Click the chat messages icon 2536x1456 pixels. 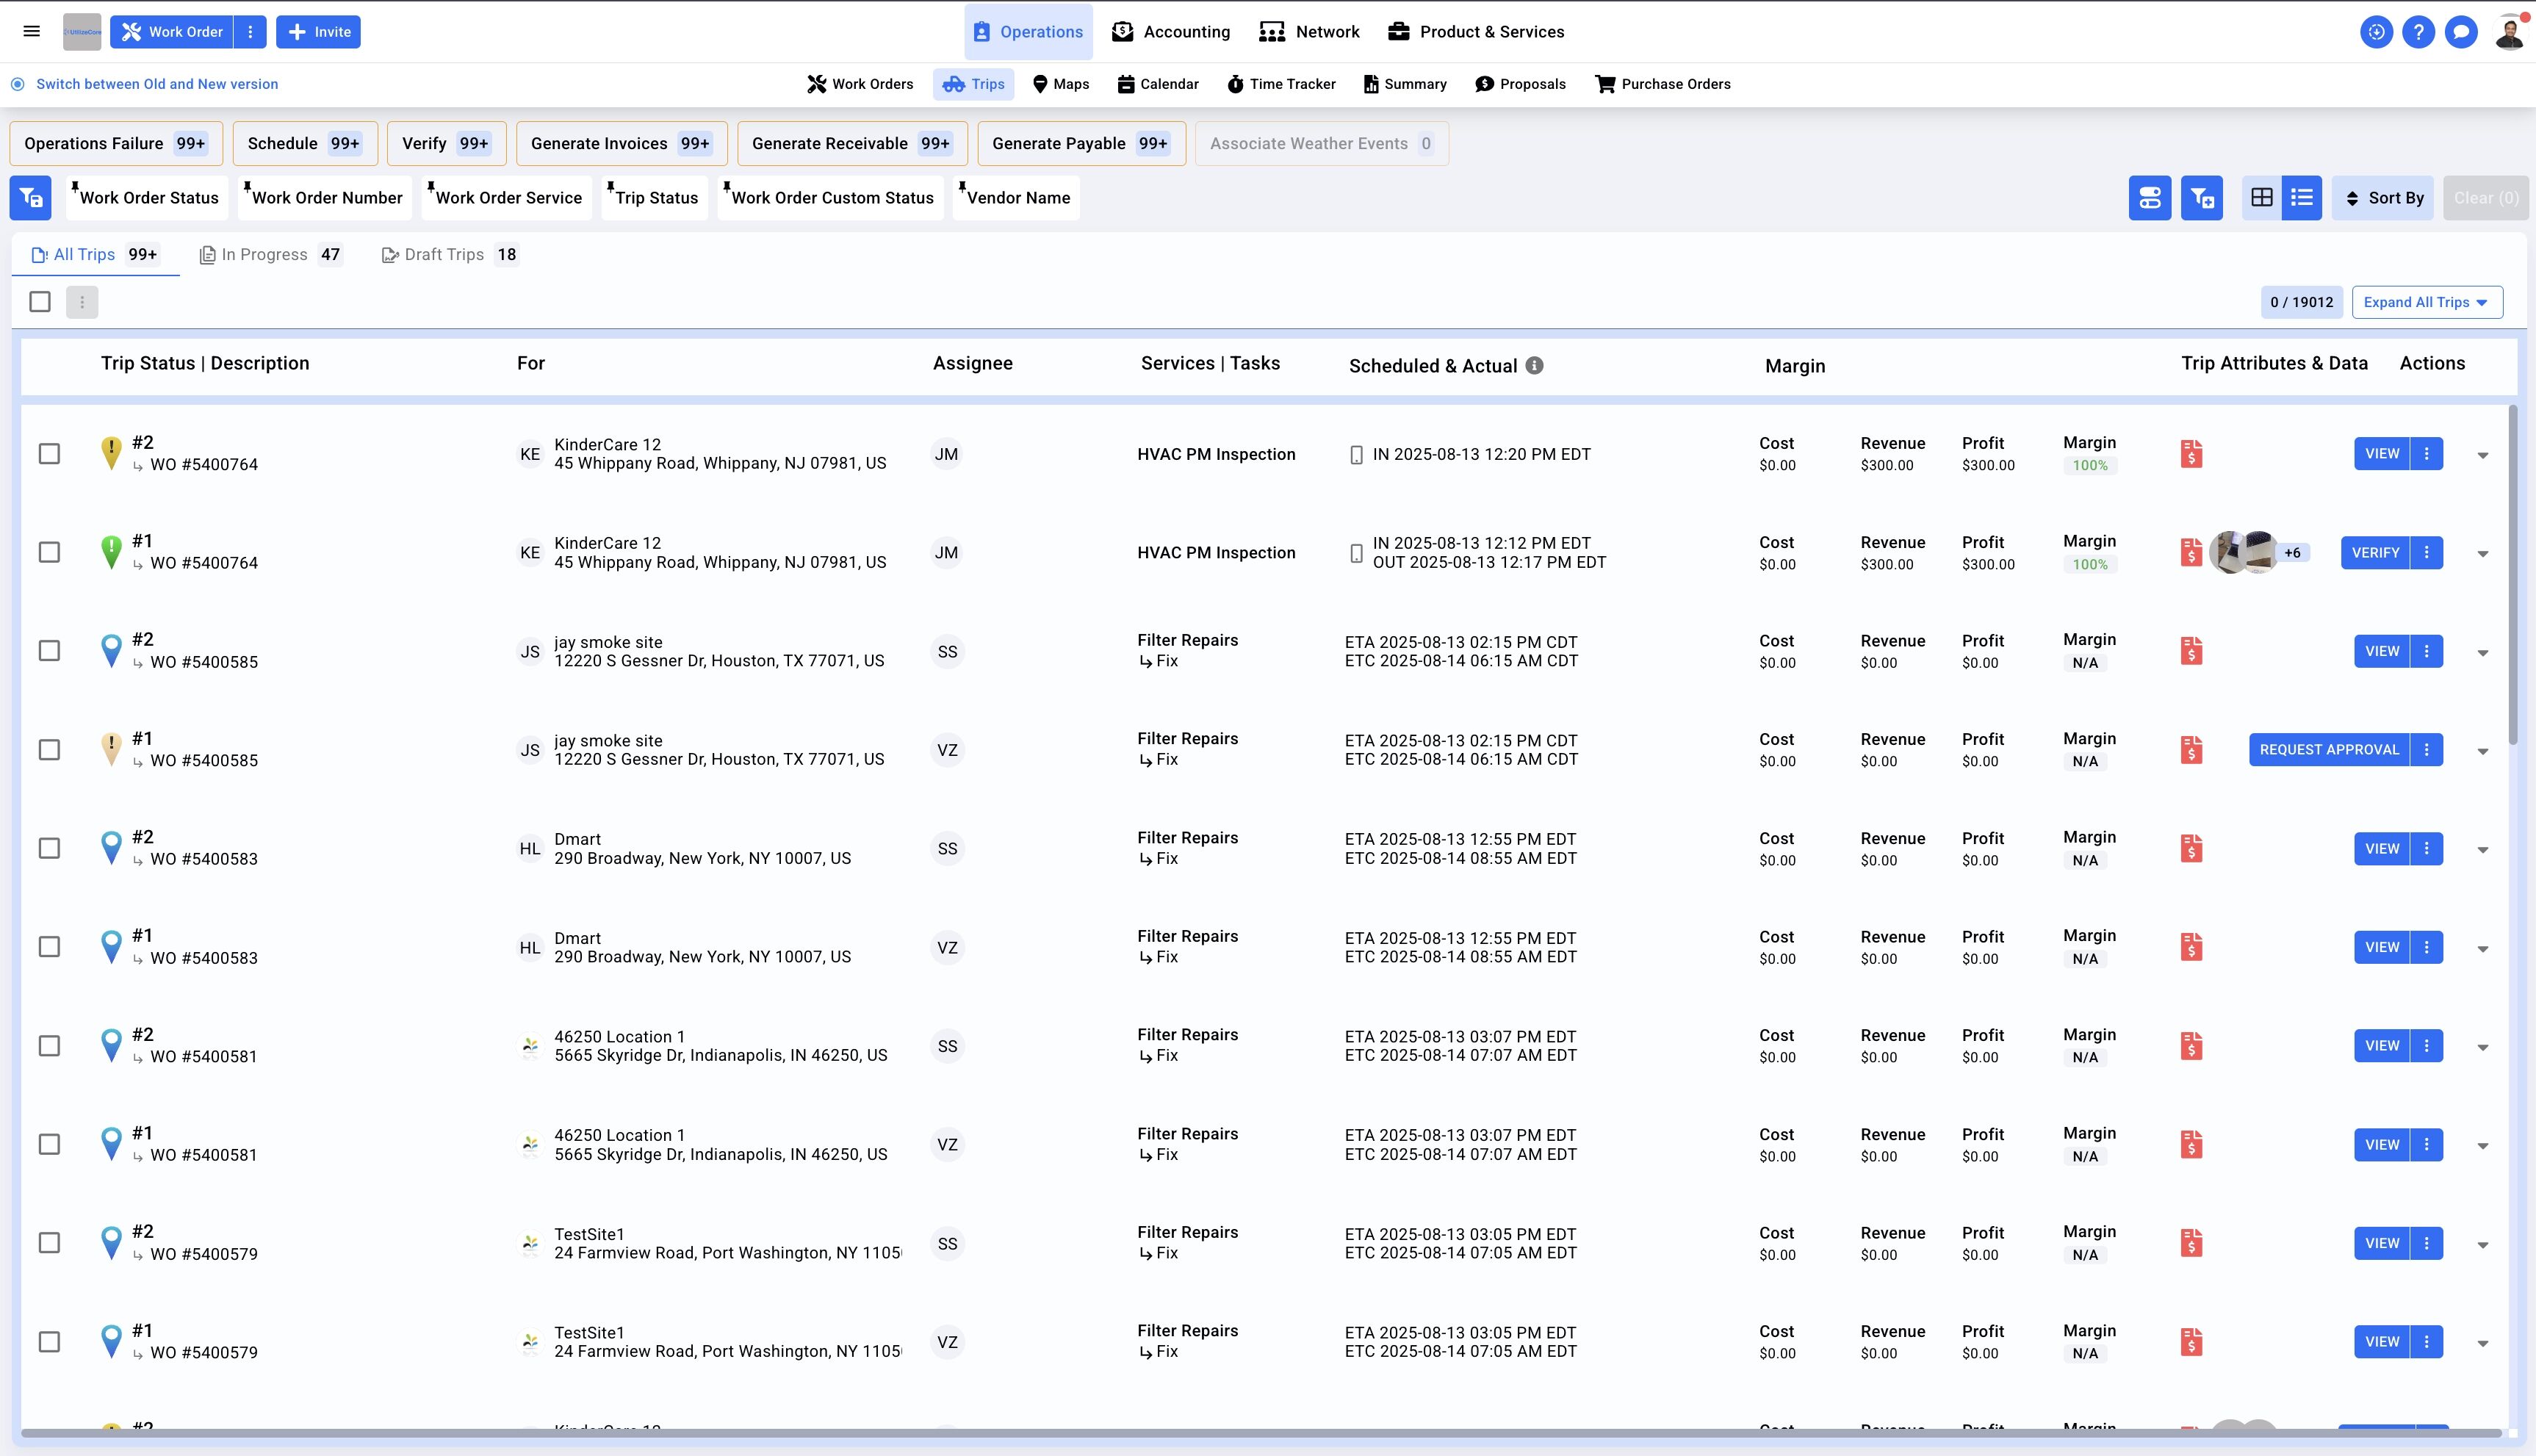point(2460,32)
